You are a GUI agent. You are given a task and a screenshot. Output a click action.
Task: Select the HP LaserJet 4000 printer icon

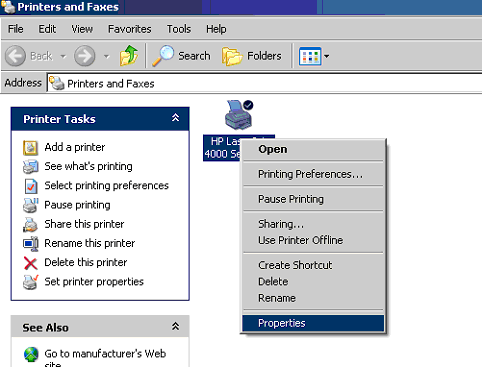point(239,115)
